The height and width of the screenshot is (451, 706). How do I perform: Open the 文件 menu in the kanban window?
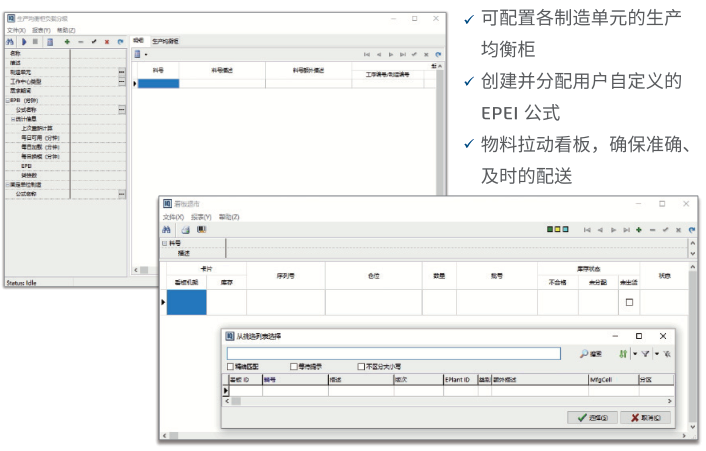point(172,216)
